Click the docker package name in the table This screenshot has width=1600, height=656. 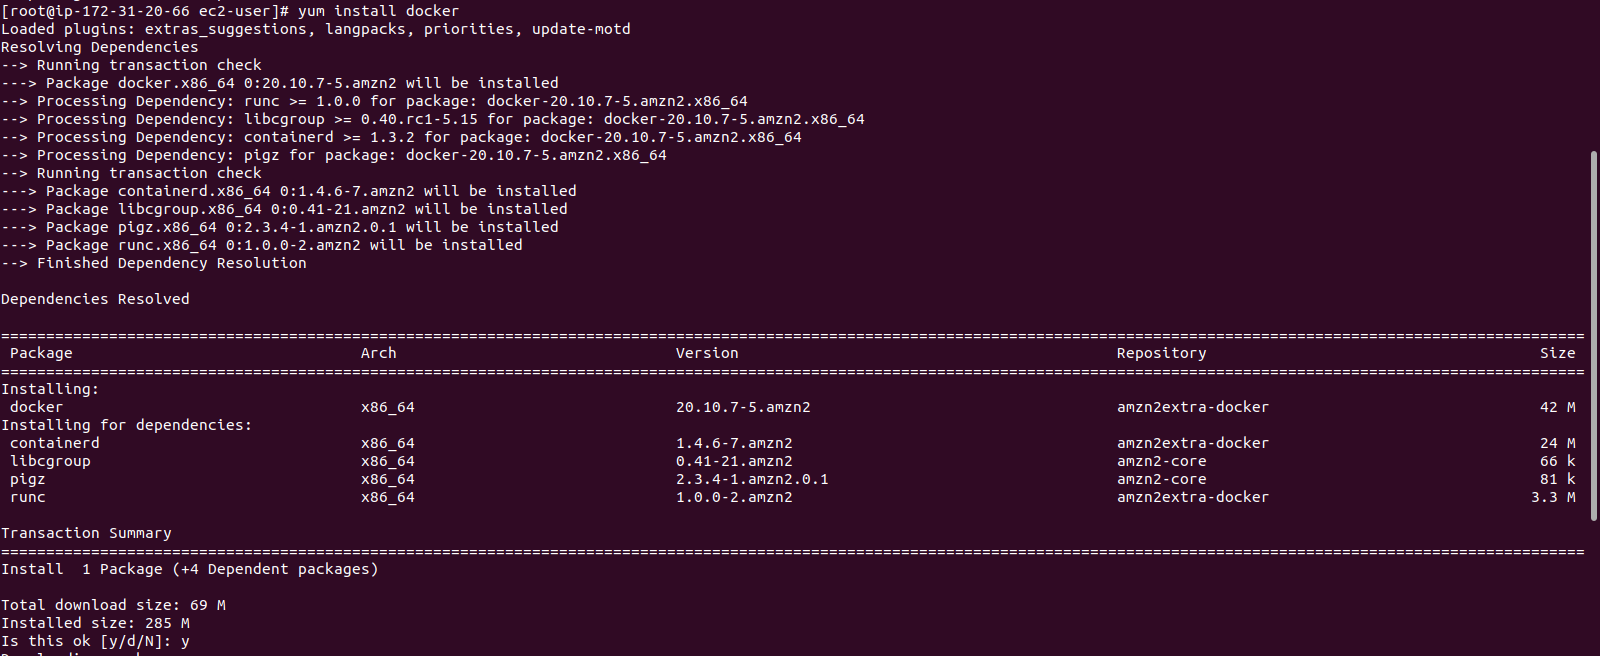click(37, 407)
